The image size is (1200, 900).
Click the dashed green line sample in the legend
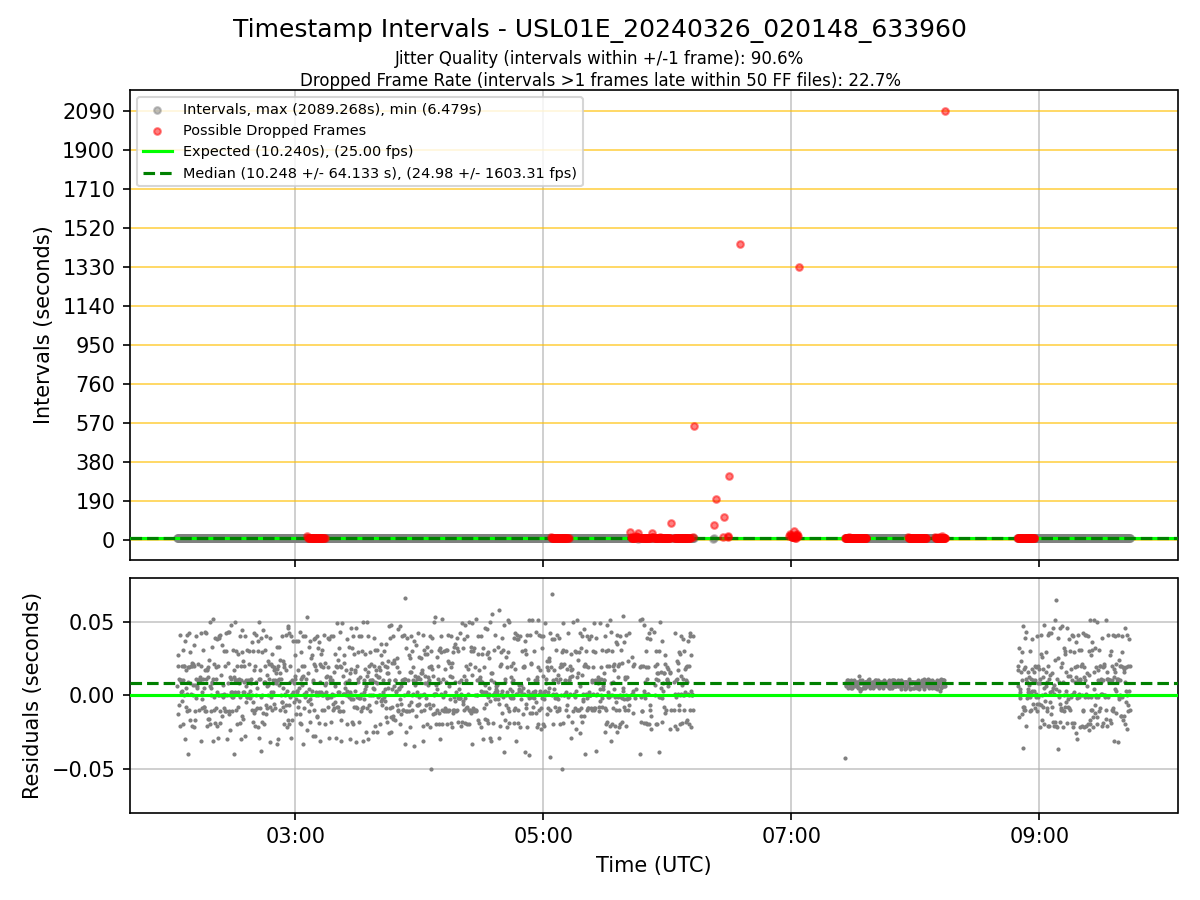pos(157,173)
